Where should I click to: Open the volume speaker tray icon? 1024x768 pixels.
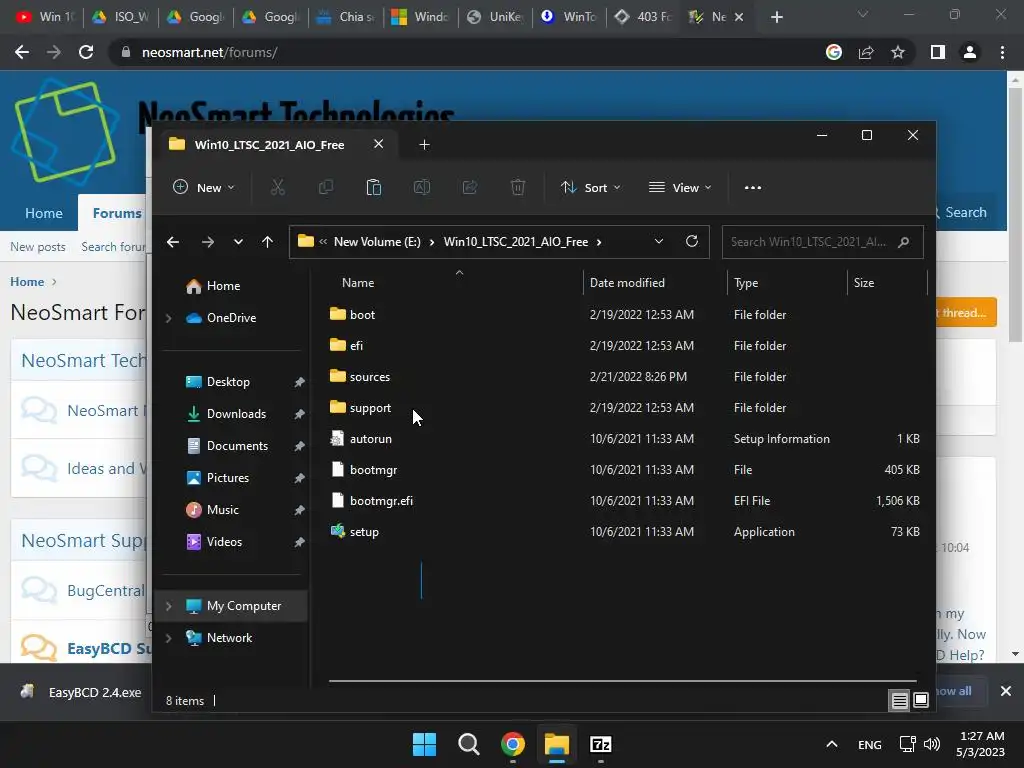pyautogui.click(x=932, y=744)
